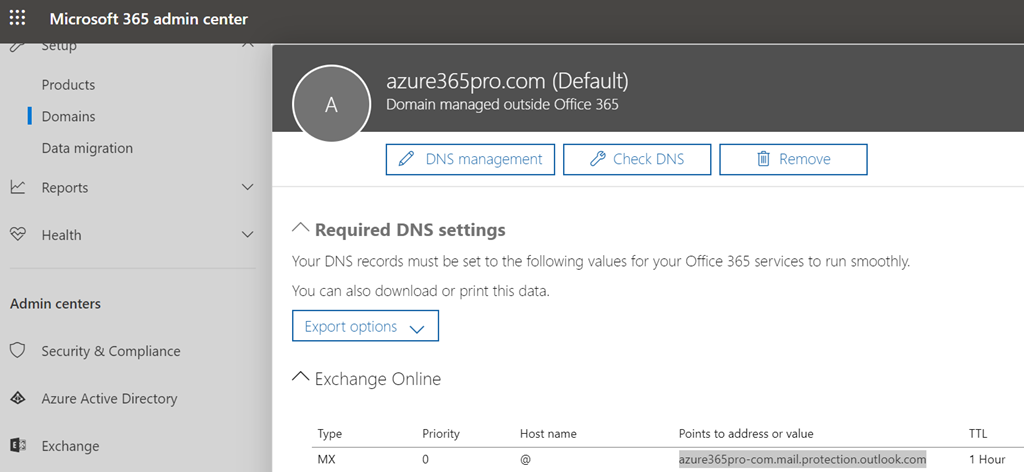The width and height of the screenshot is (1024, 472).
Task: Open the app launcher waffle icon
Action: point(18,18)
